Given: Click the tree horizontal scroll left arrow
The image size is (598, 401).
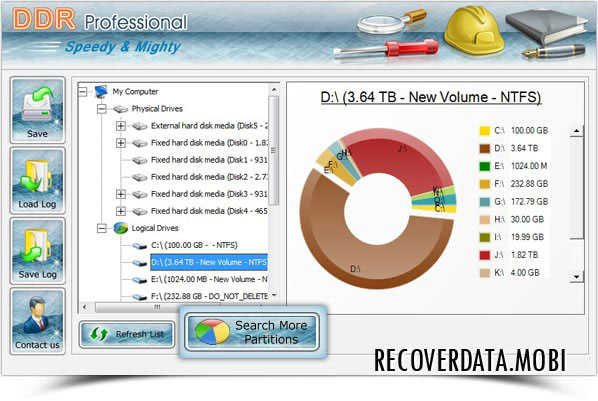Looking at the screenshot, I should tap(85, 307).
